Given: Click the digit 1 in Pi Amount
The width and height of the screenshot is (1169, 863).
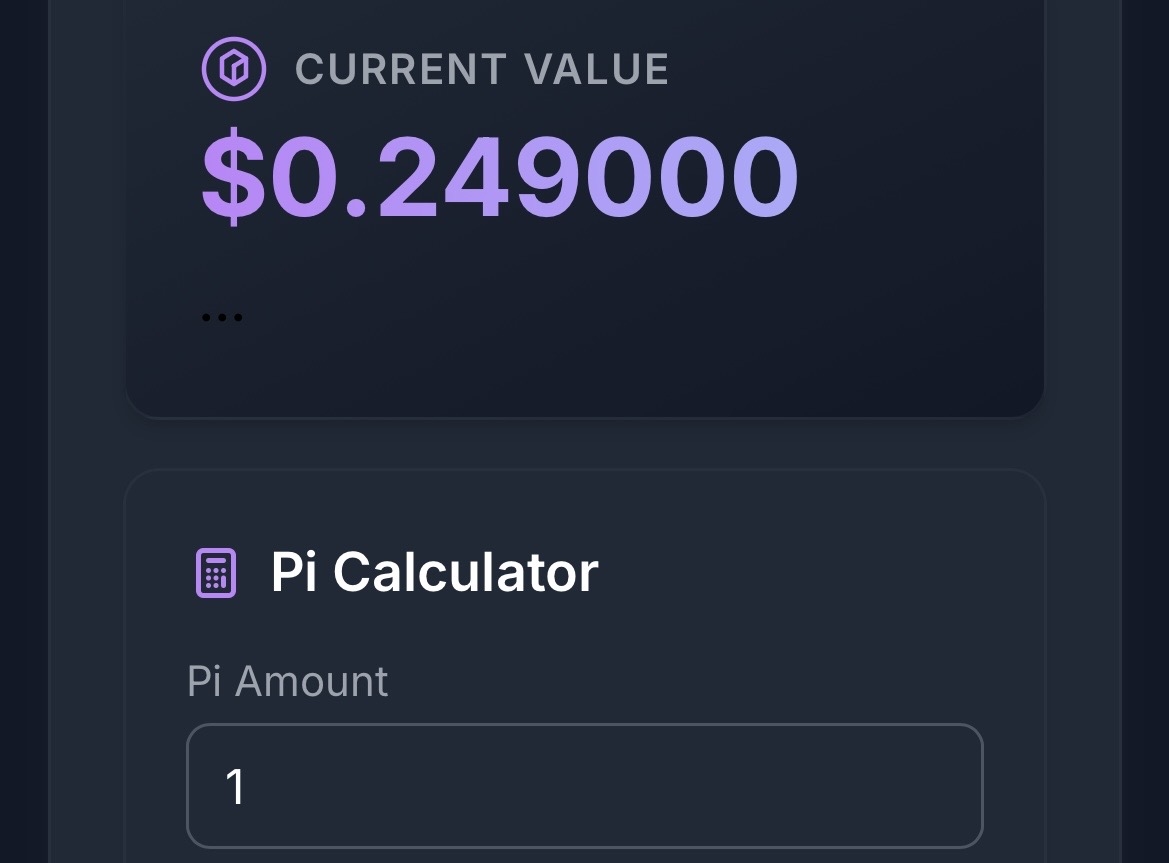Looking at the screenshot, I should point(235,787).
